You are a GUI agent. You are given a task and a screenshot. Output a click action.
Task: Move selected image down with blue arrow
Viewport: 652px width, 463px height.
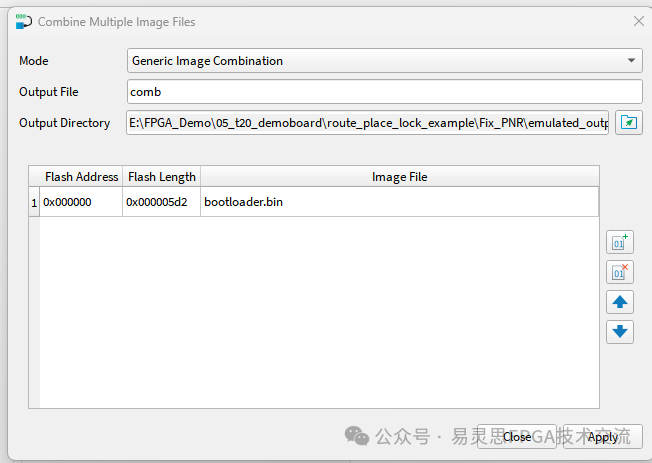tap(620, 331)
